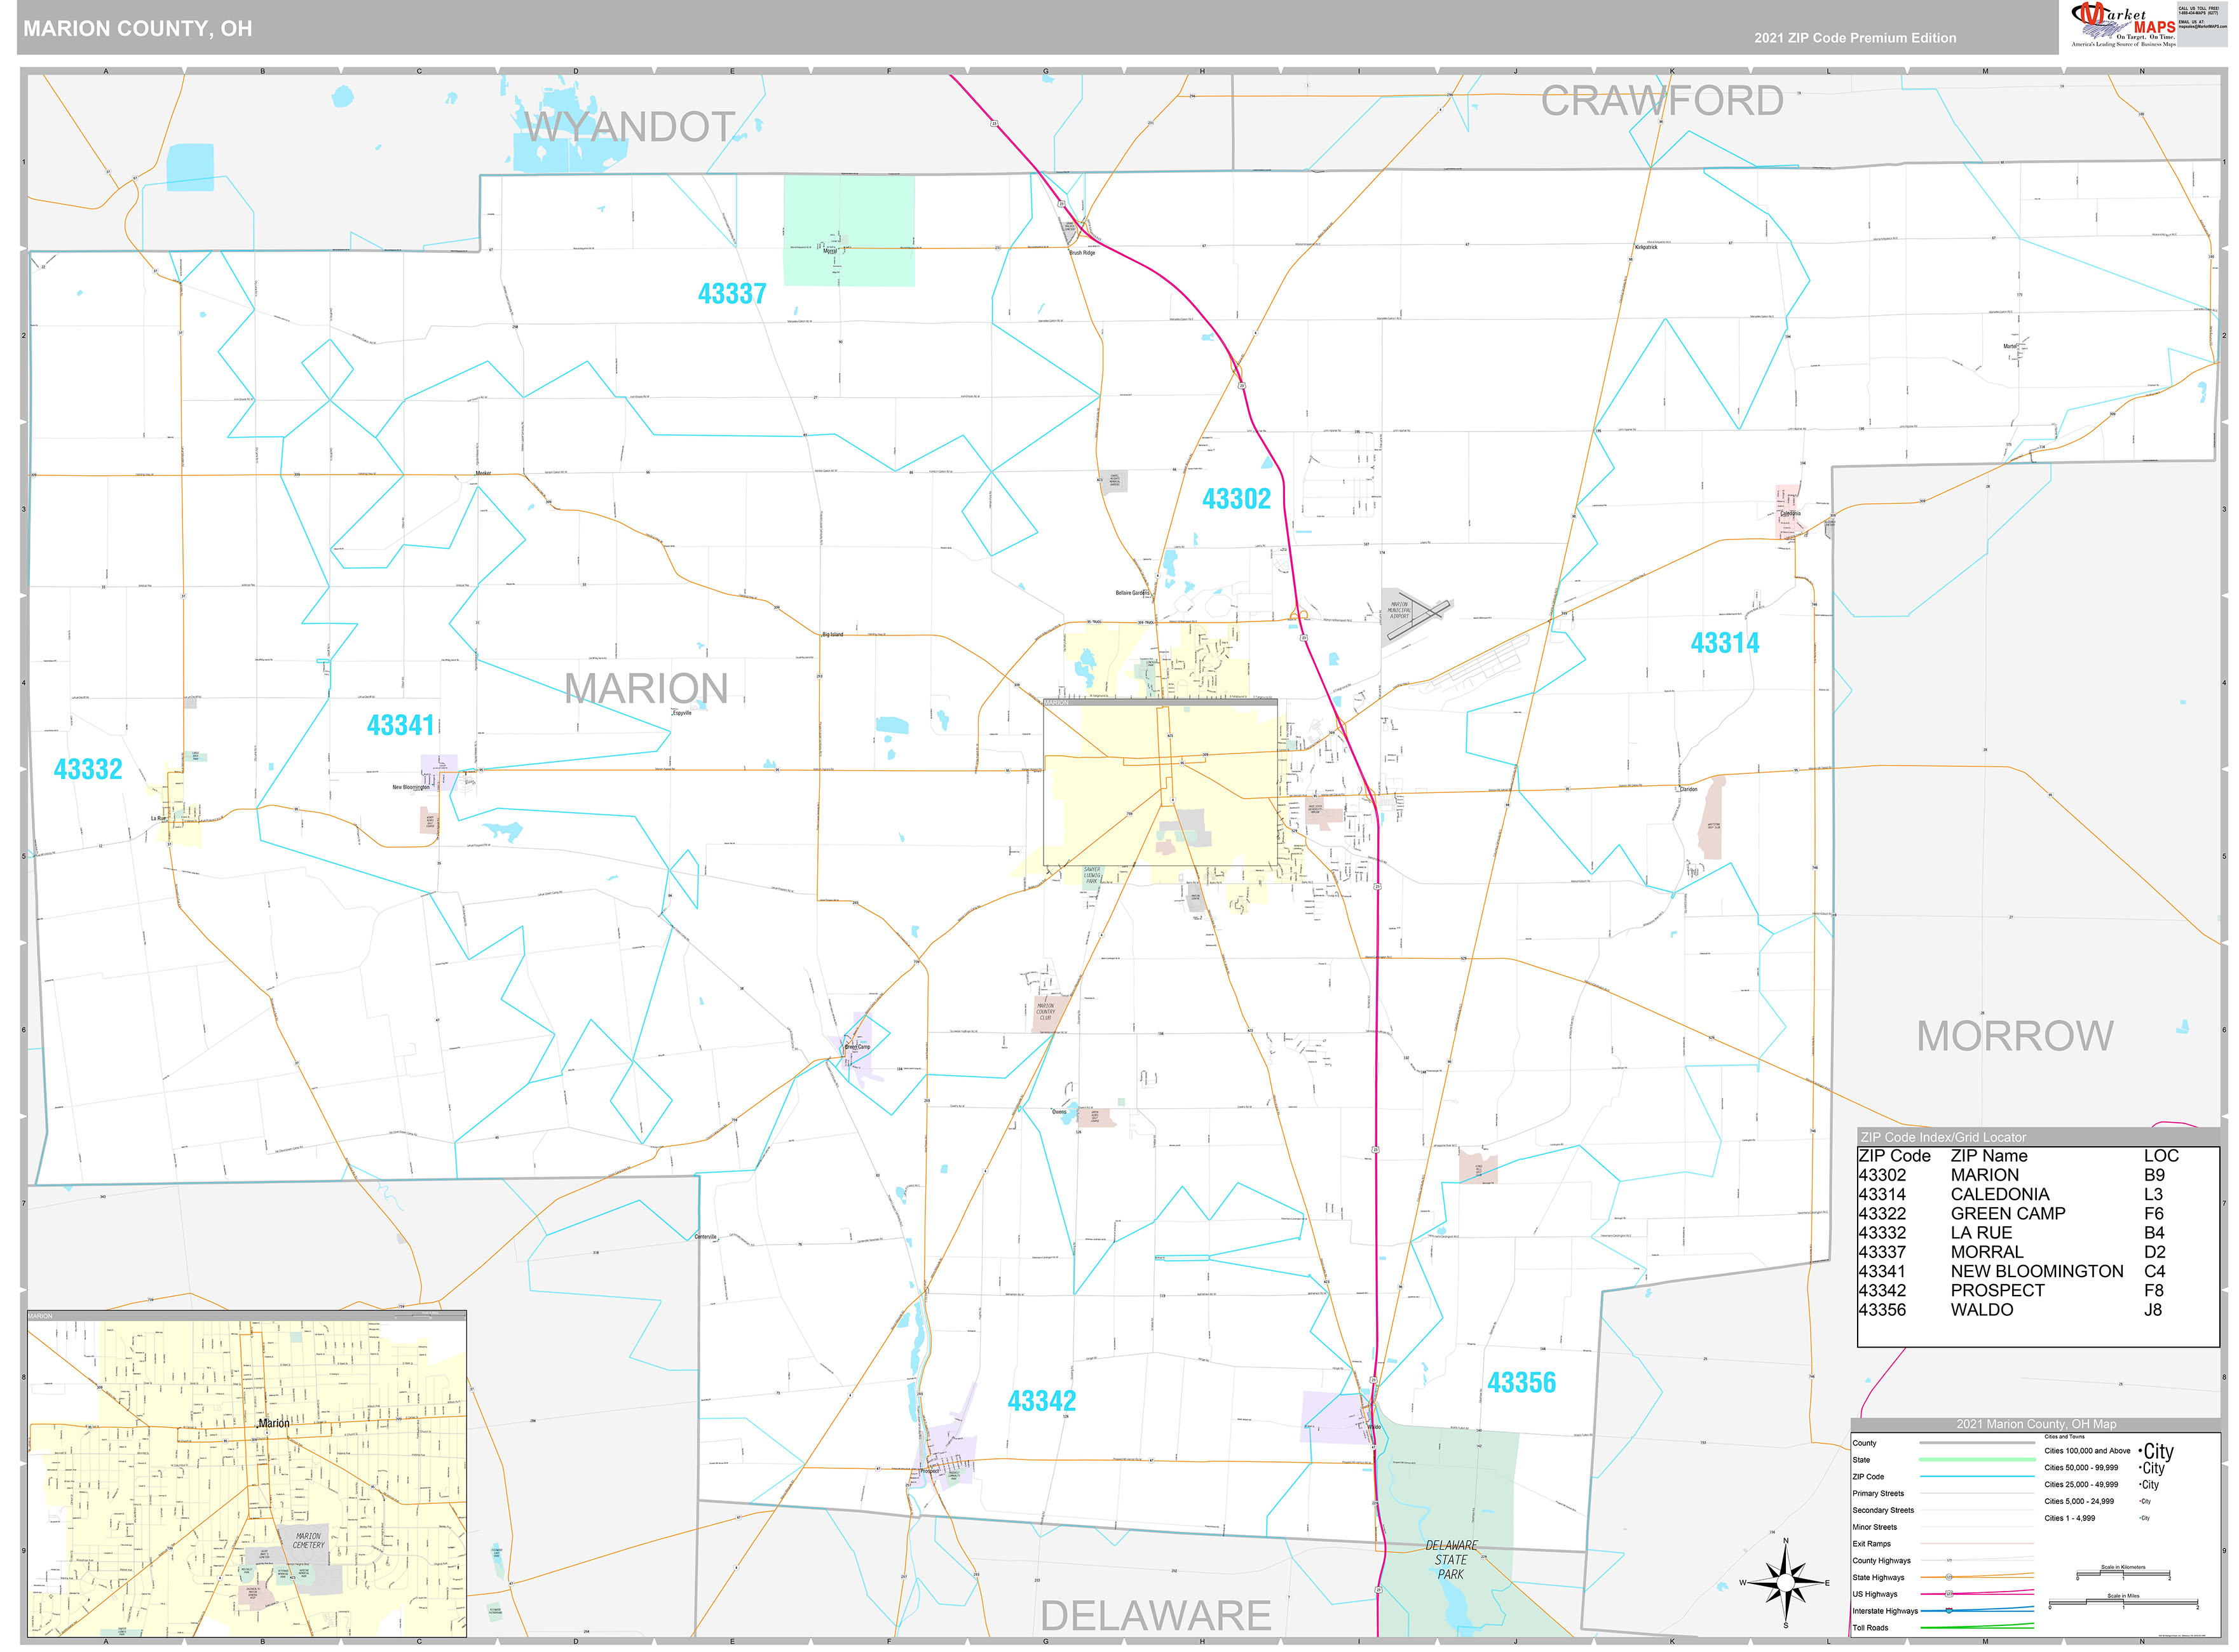
Task: Click the Bellaire Gardens place label
Action: coord(1133,593)
